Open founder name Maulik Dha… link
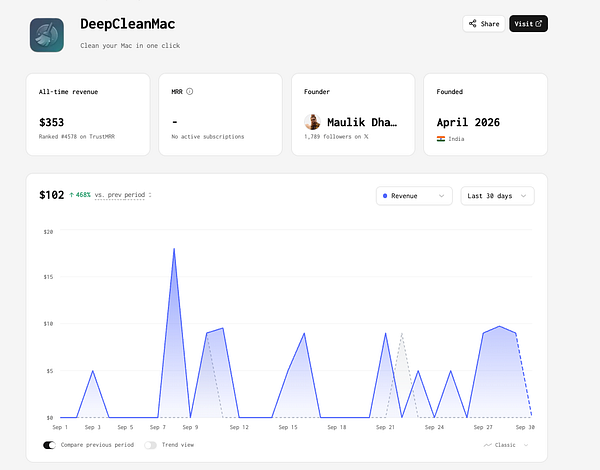Image resolution: width=600 pixels, height=470 pixels. click(x=362, y=122)
